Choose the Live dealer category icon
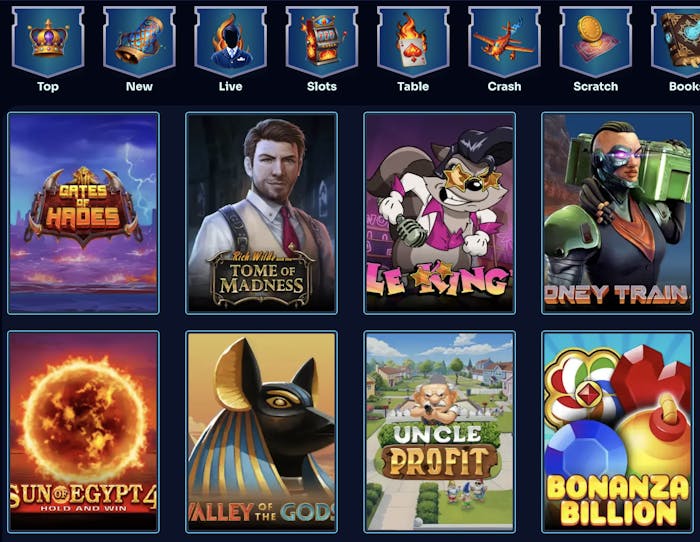Image resolution: width=700 pixels, height=542 pixels. [230, 41]
